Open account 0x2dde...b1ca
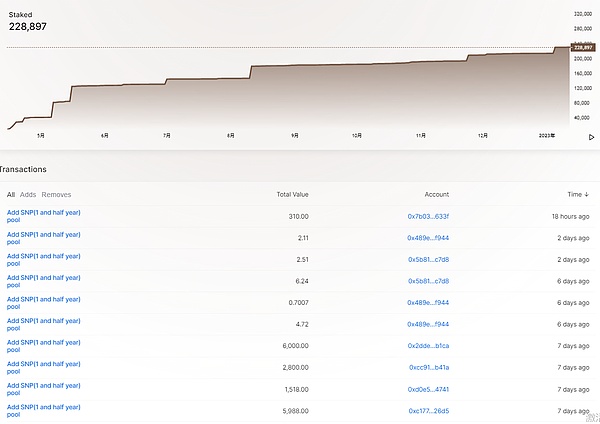Viewport: 600px width, 424px height. (x=428, y=345)
